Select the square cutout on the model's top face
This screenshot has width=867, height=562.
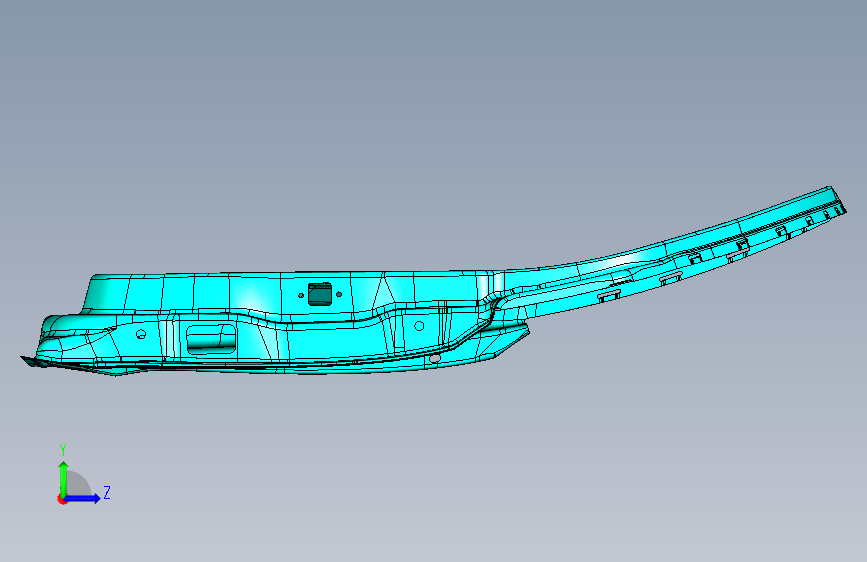[x=320, y=294]
